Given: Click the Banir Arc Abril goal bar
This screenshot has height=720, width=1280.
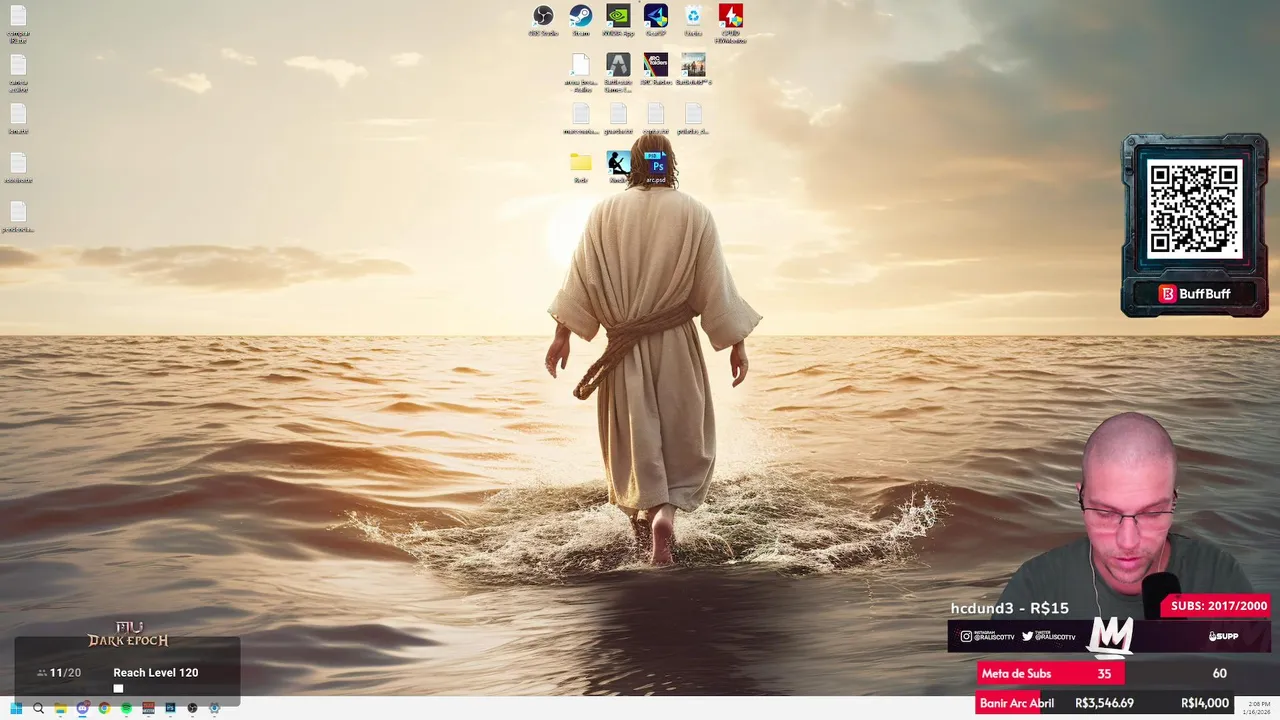Looking at the screenshot, I should point(1105,703).
